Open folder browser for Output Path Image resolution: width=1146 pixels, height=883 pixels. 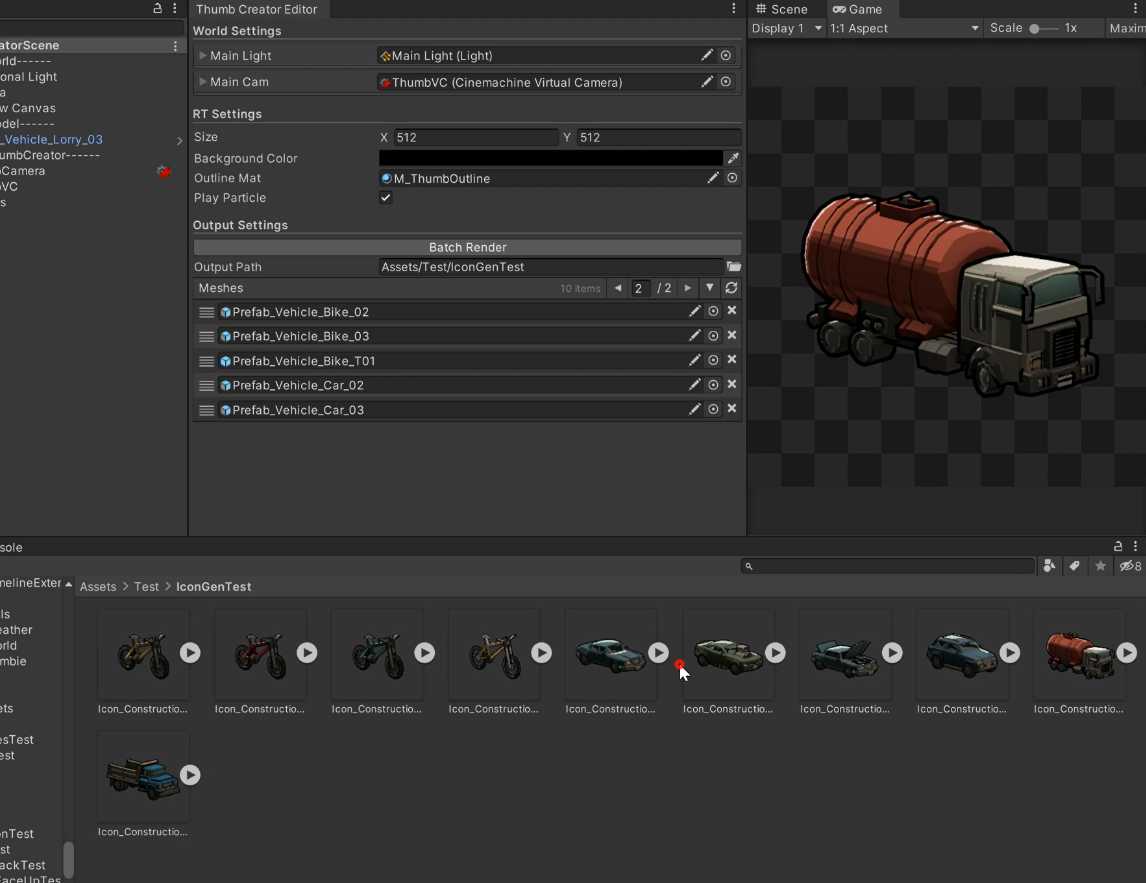pos(733,267)
